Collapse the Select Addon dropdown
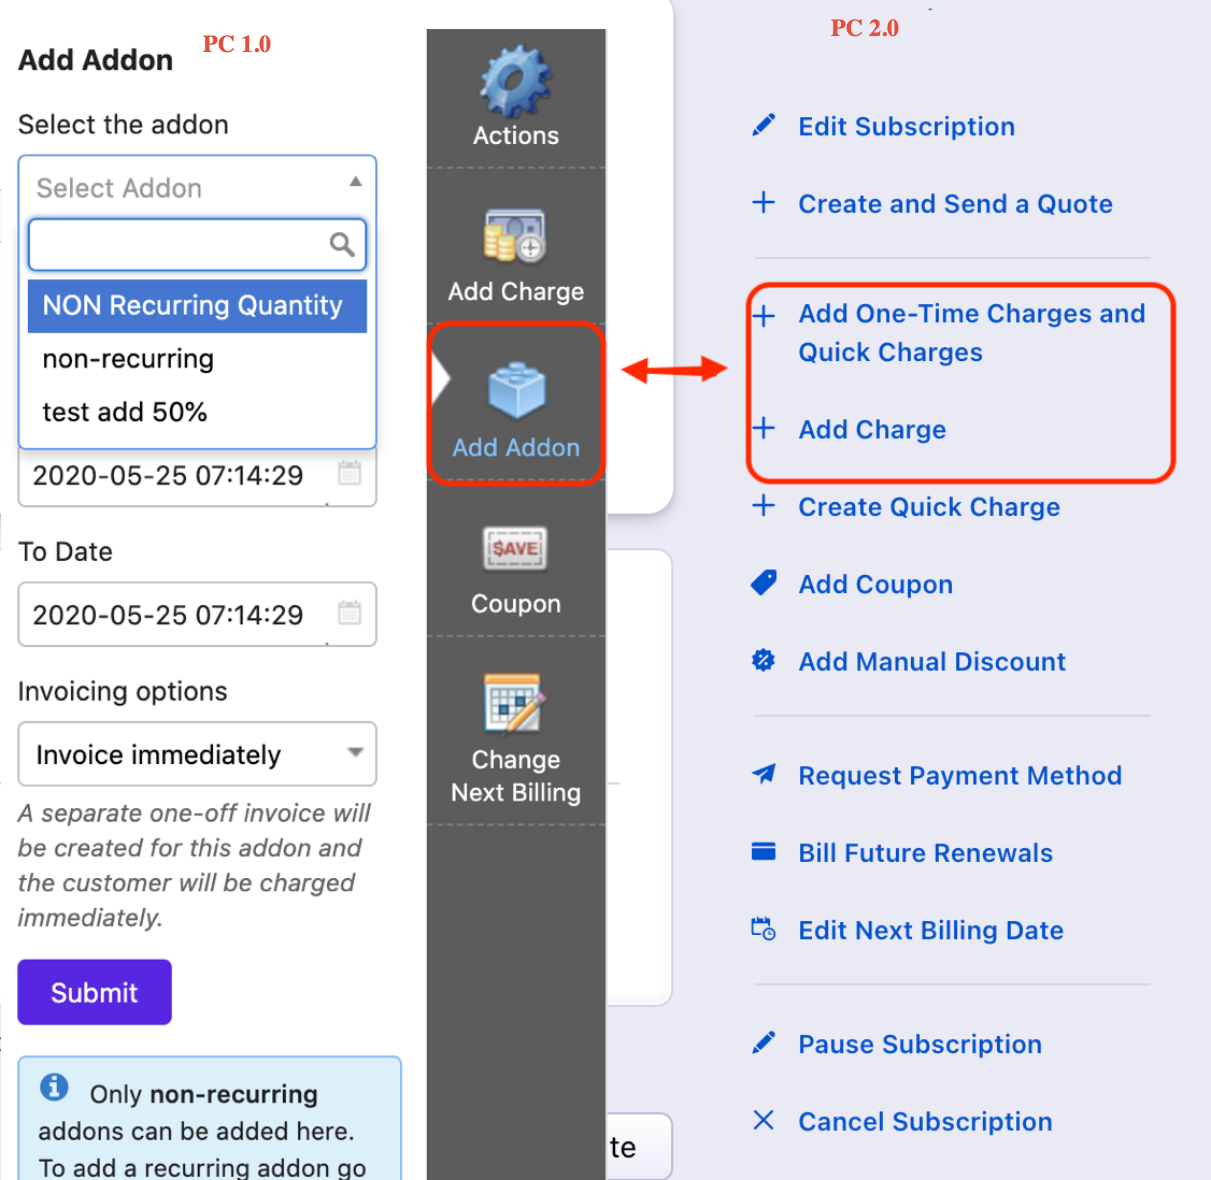This screenshot has height=1180, width=1211. tap(355, 182)
